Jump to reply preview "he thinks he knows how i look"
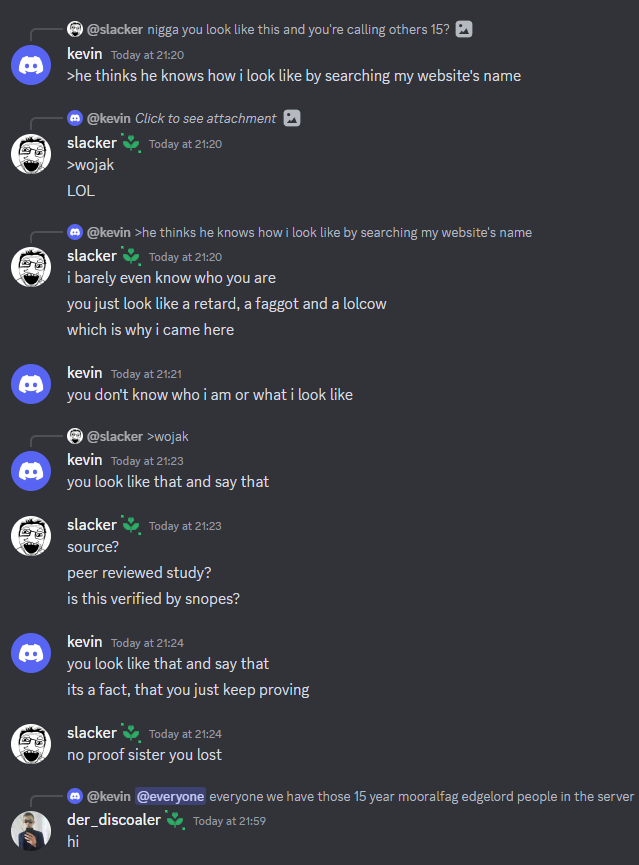This screenshot has height=865, width=639. pyautogui.click(x=333, y=232)
